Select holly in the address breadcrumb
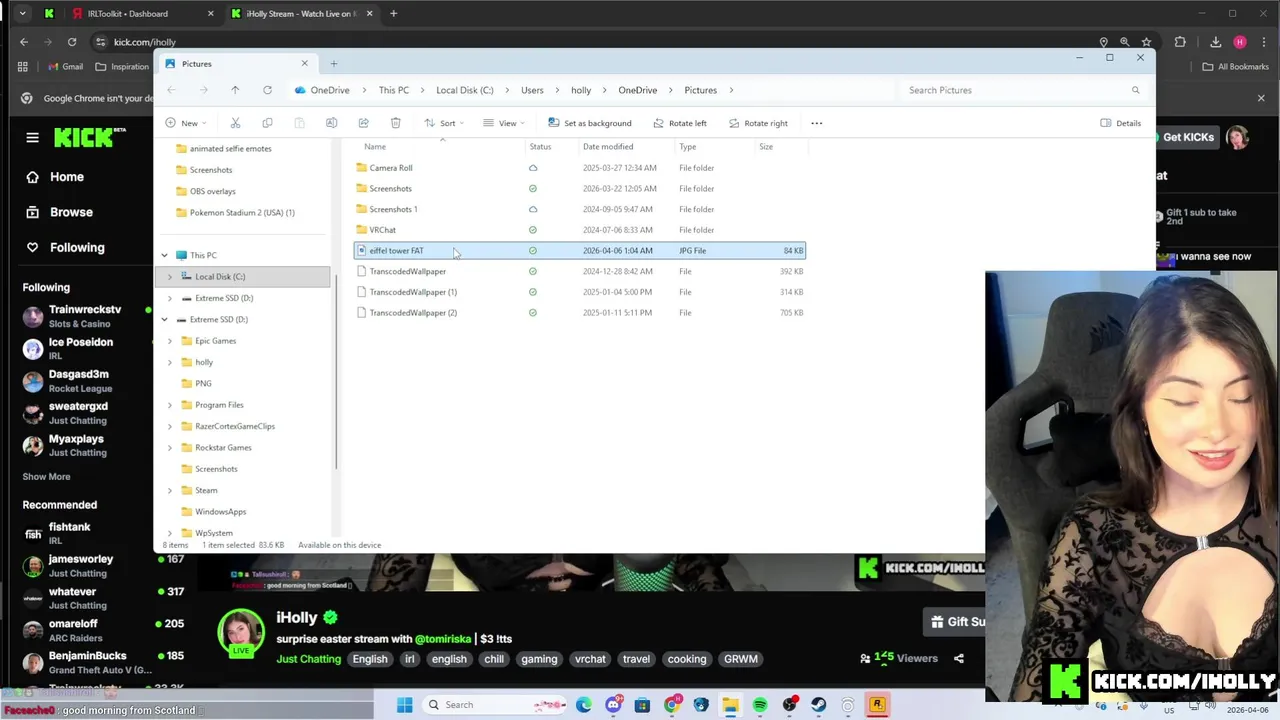This screenshot has height=720, width=1280. [x=581, y=90]
